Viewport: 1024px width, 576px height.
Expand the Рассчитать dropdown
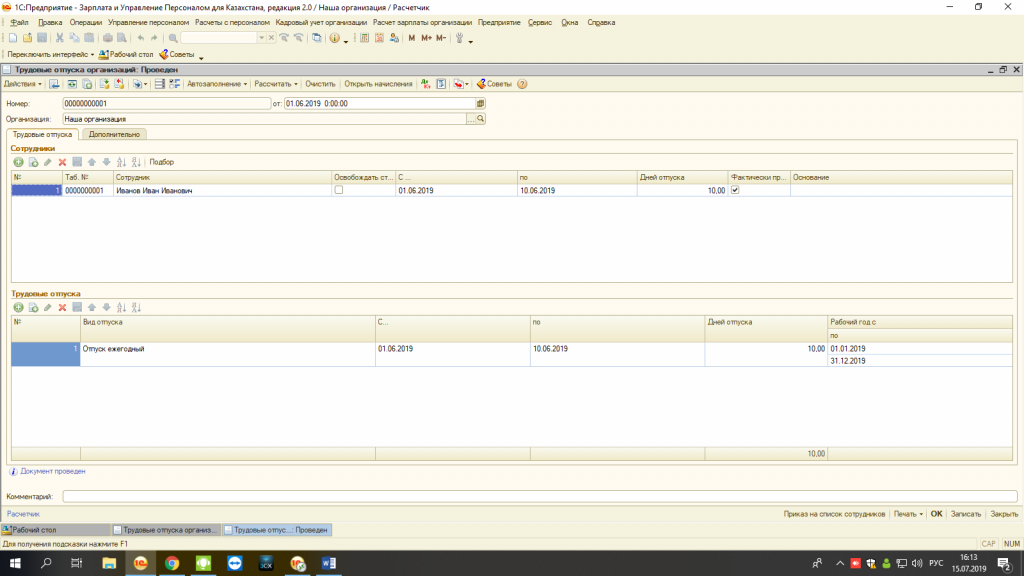(276, 84)
